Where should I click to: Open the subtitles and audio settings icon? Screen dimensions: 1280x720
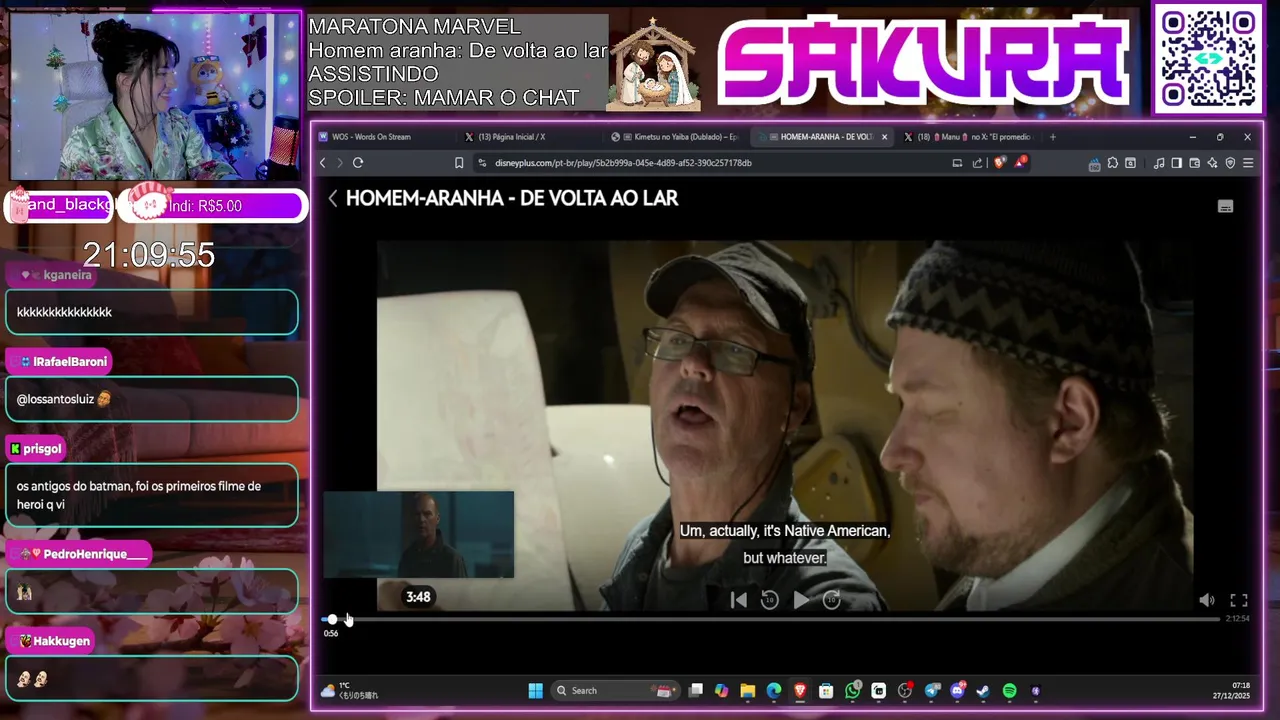pyautogui.click(x=1225, y=206)
